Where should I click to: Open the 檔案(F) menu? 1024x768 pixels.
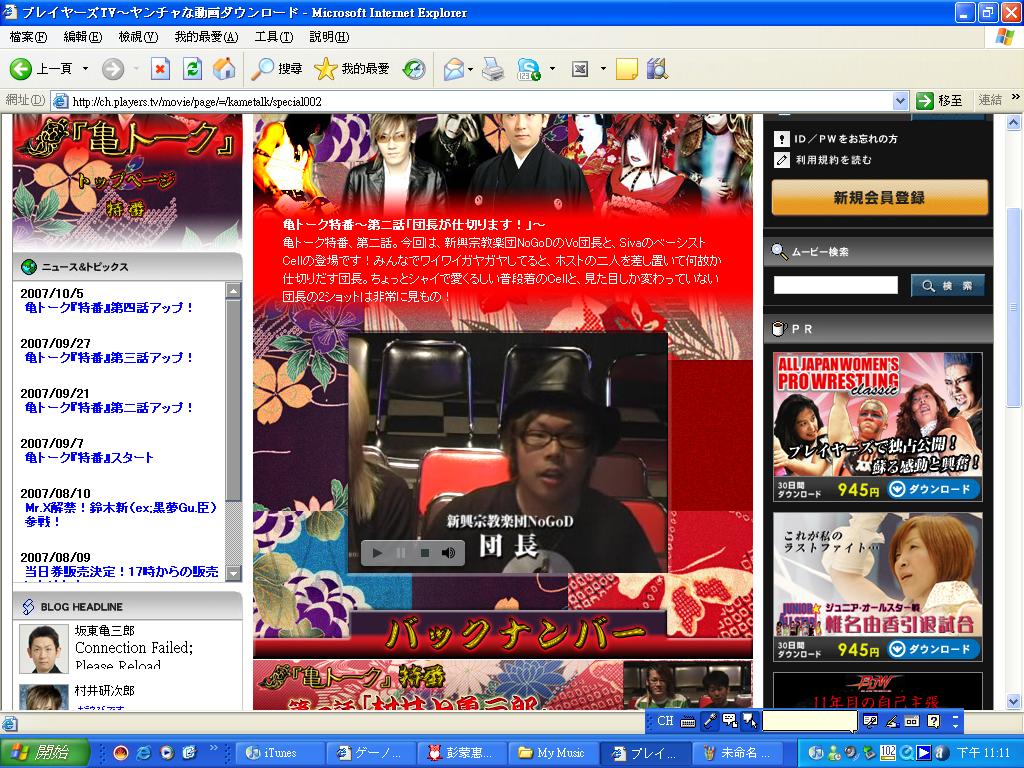[x=28, y=37]
